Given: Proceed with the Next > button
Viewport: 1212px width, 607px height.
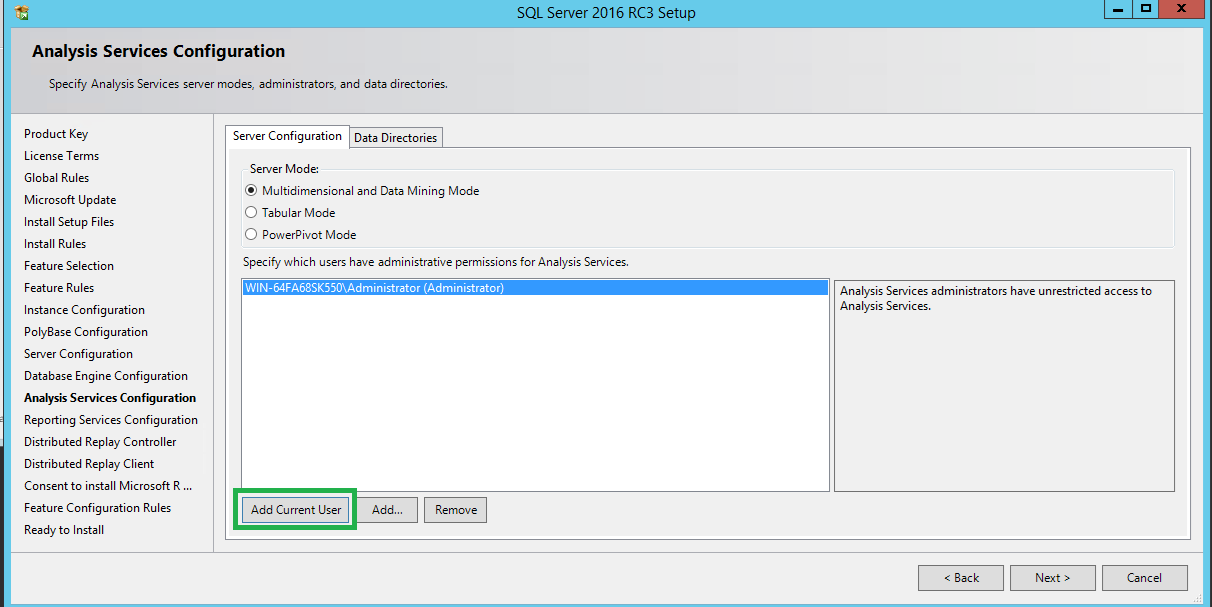Looking at the screenshot, I should 1052,578.
